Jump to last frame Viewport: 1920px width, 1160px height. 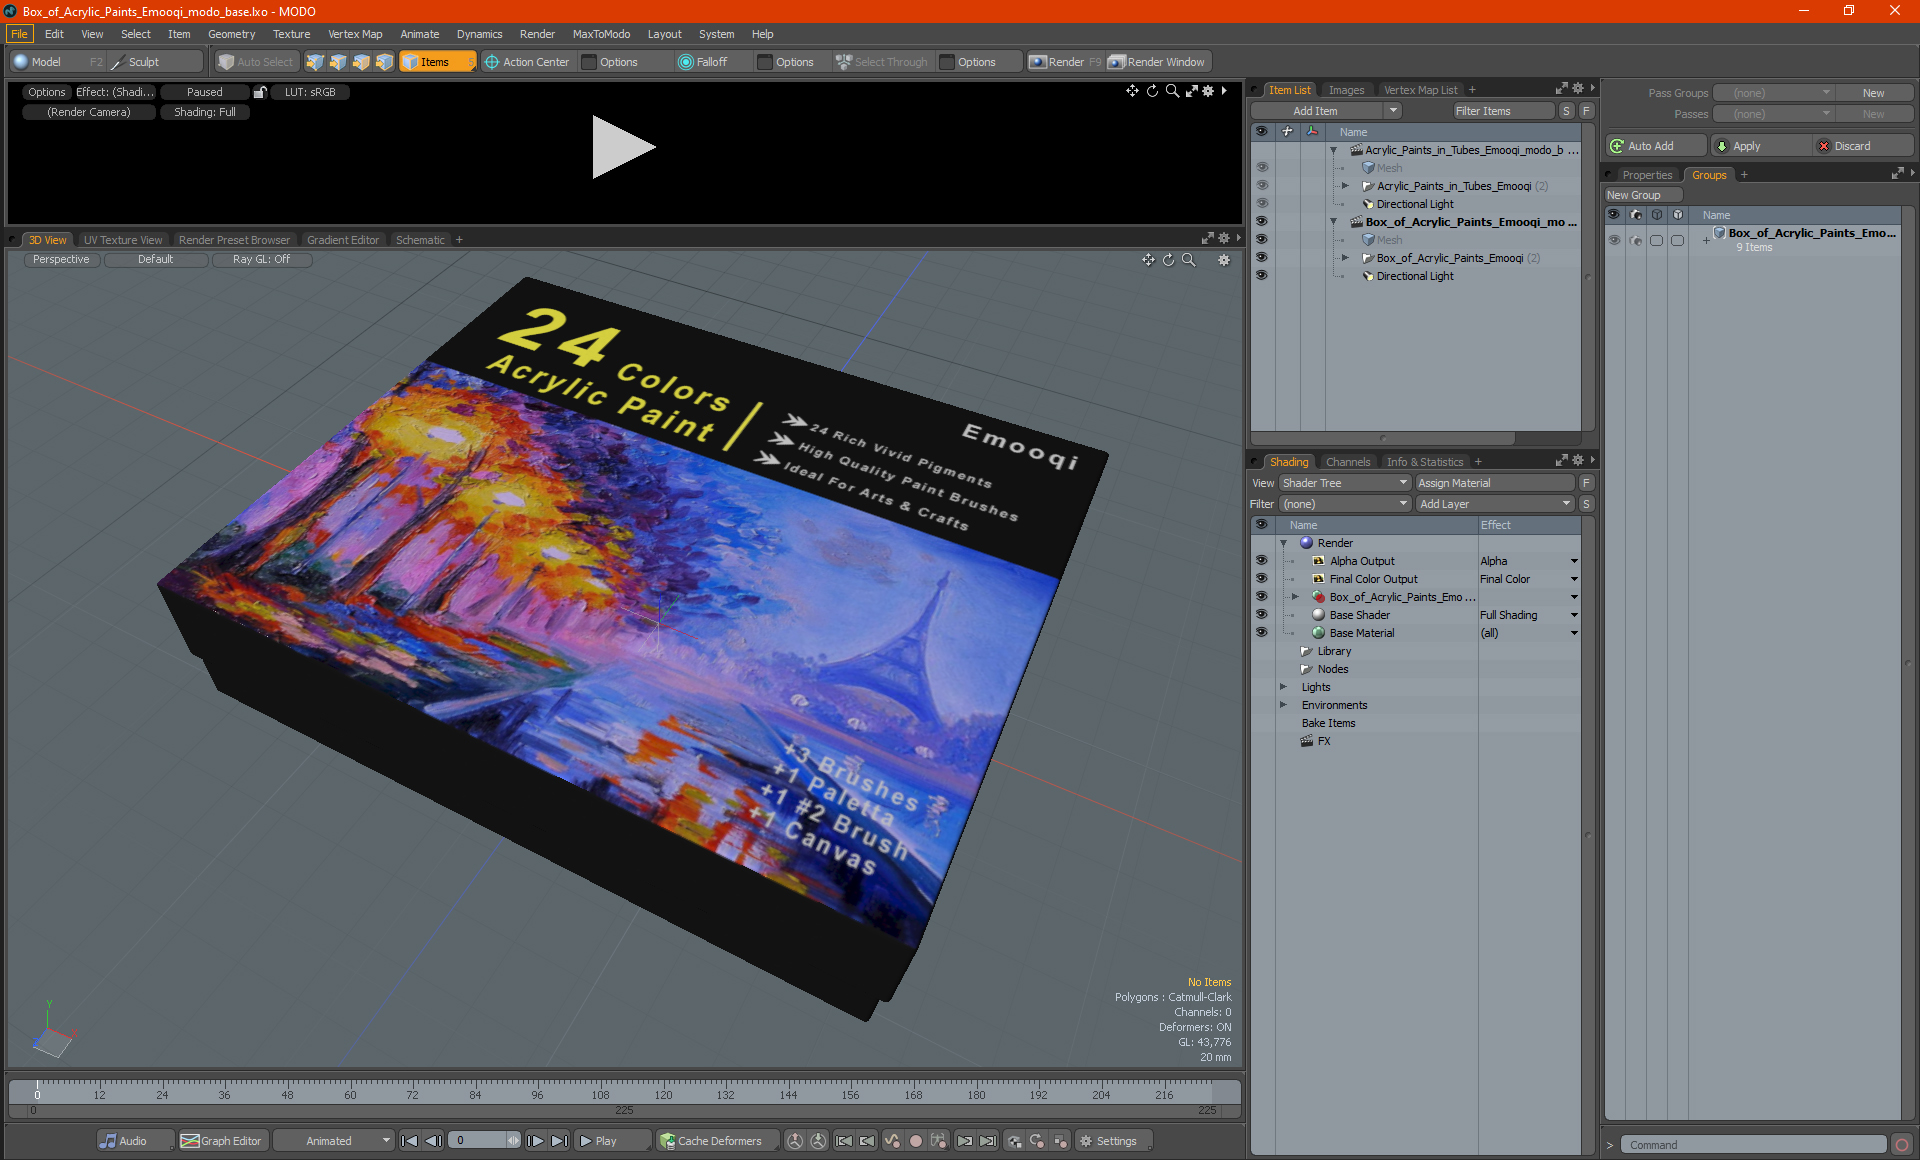pyautogui.click(x=560, y=1141)
